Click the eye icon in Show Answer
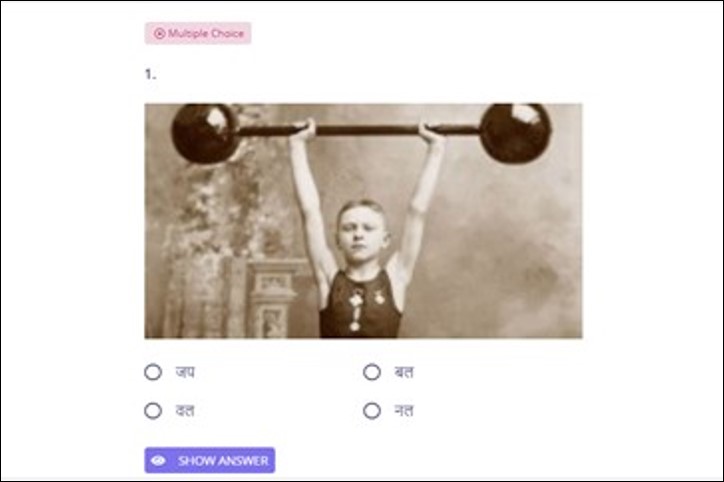The image size is (724, 482). click(158, 460)
